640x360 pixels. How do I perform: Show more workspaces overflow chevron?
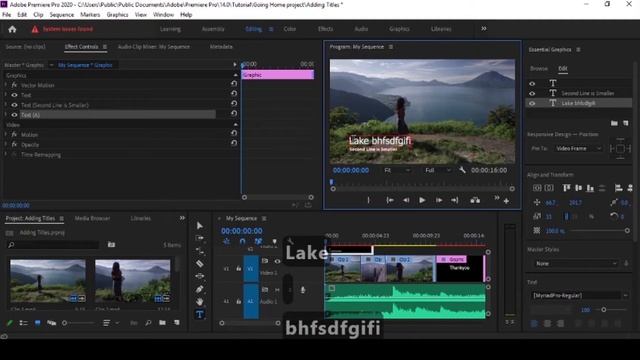484,29
